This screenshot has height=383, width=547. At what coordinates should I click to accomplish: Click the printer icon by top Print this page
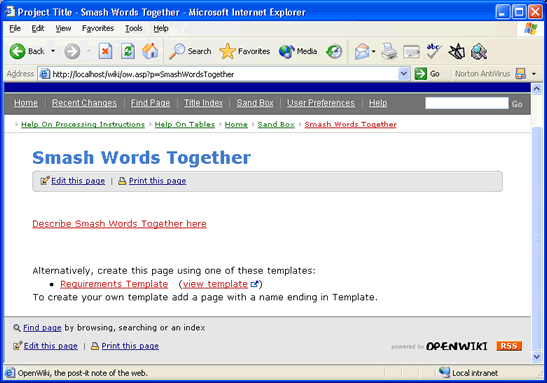tap(122, 181)
